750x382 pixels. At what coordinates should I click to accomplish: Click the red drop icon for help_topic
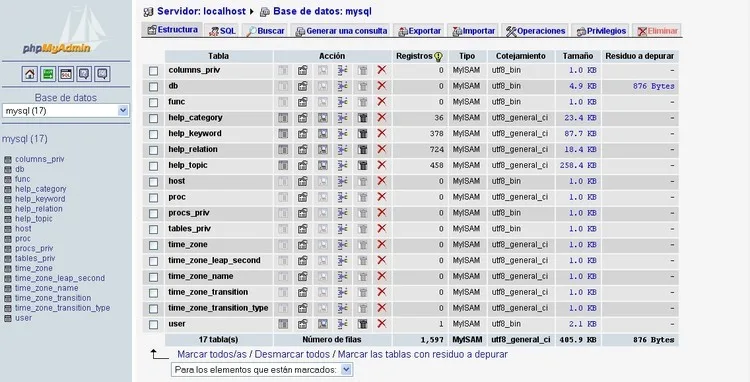coord(382,165)
